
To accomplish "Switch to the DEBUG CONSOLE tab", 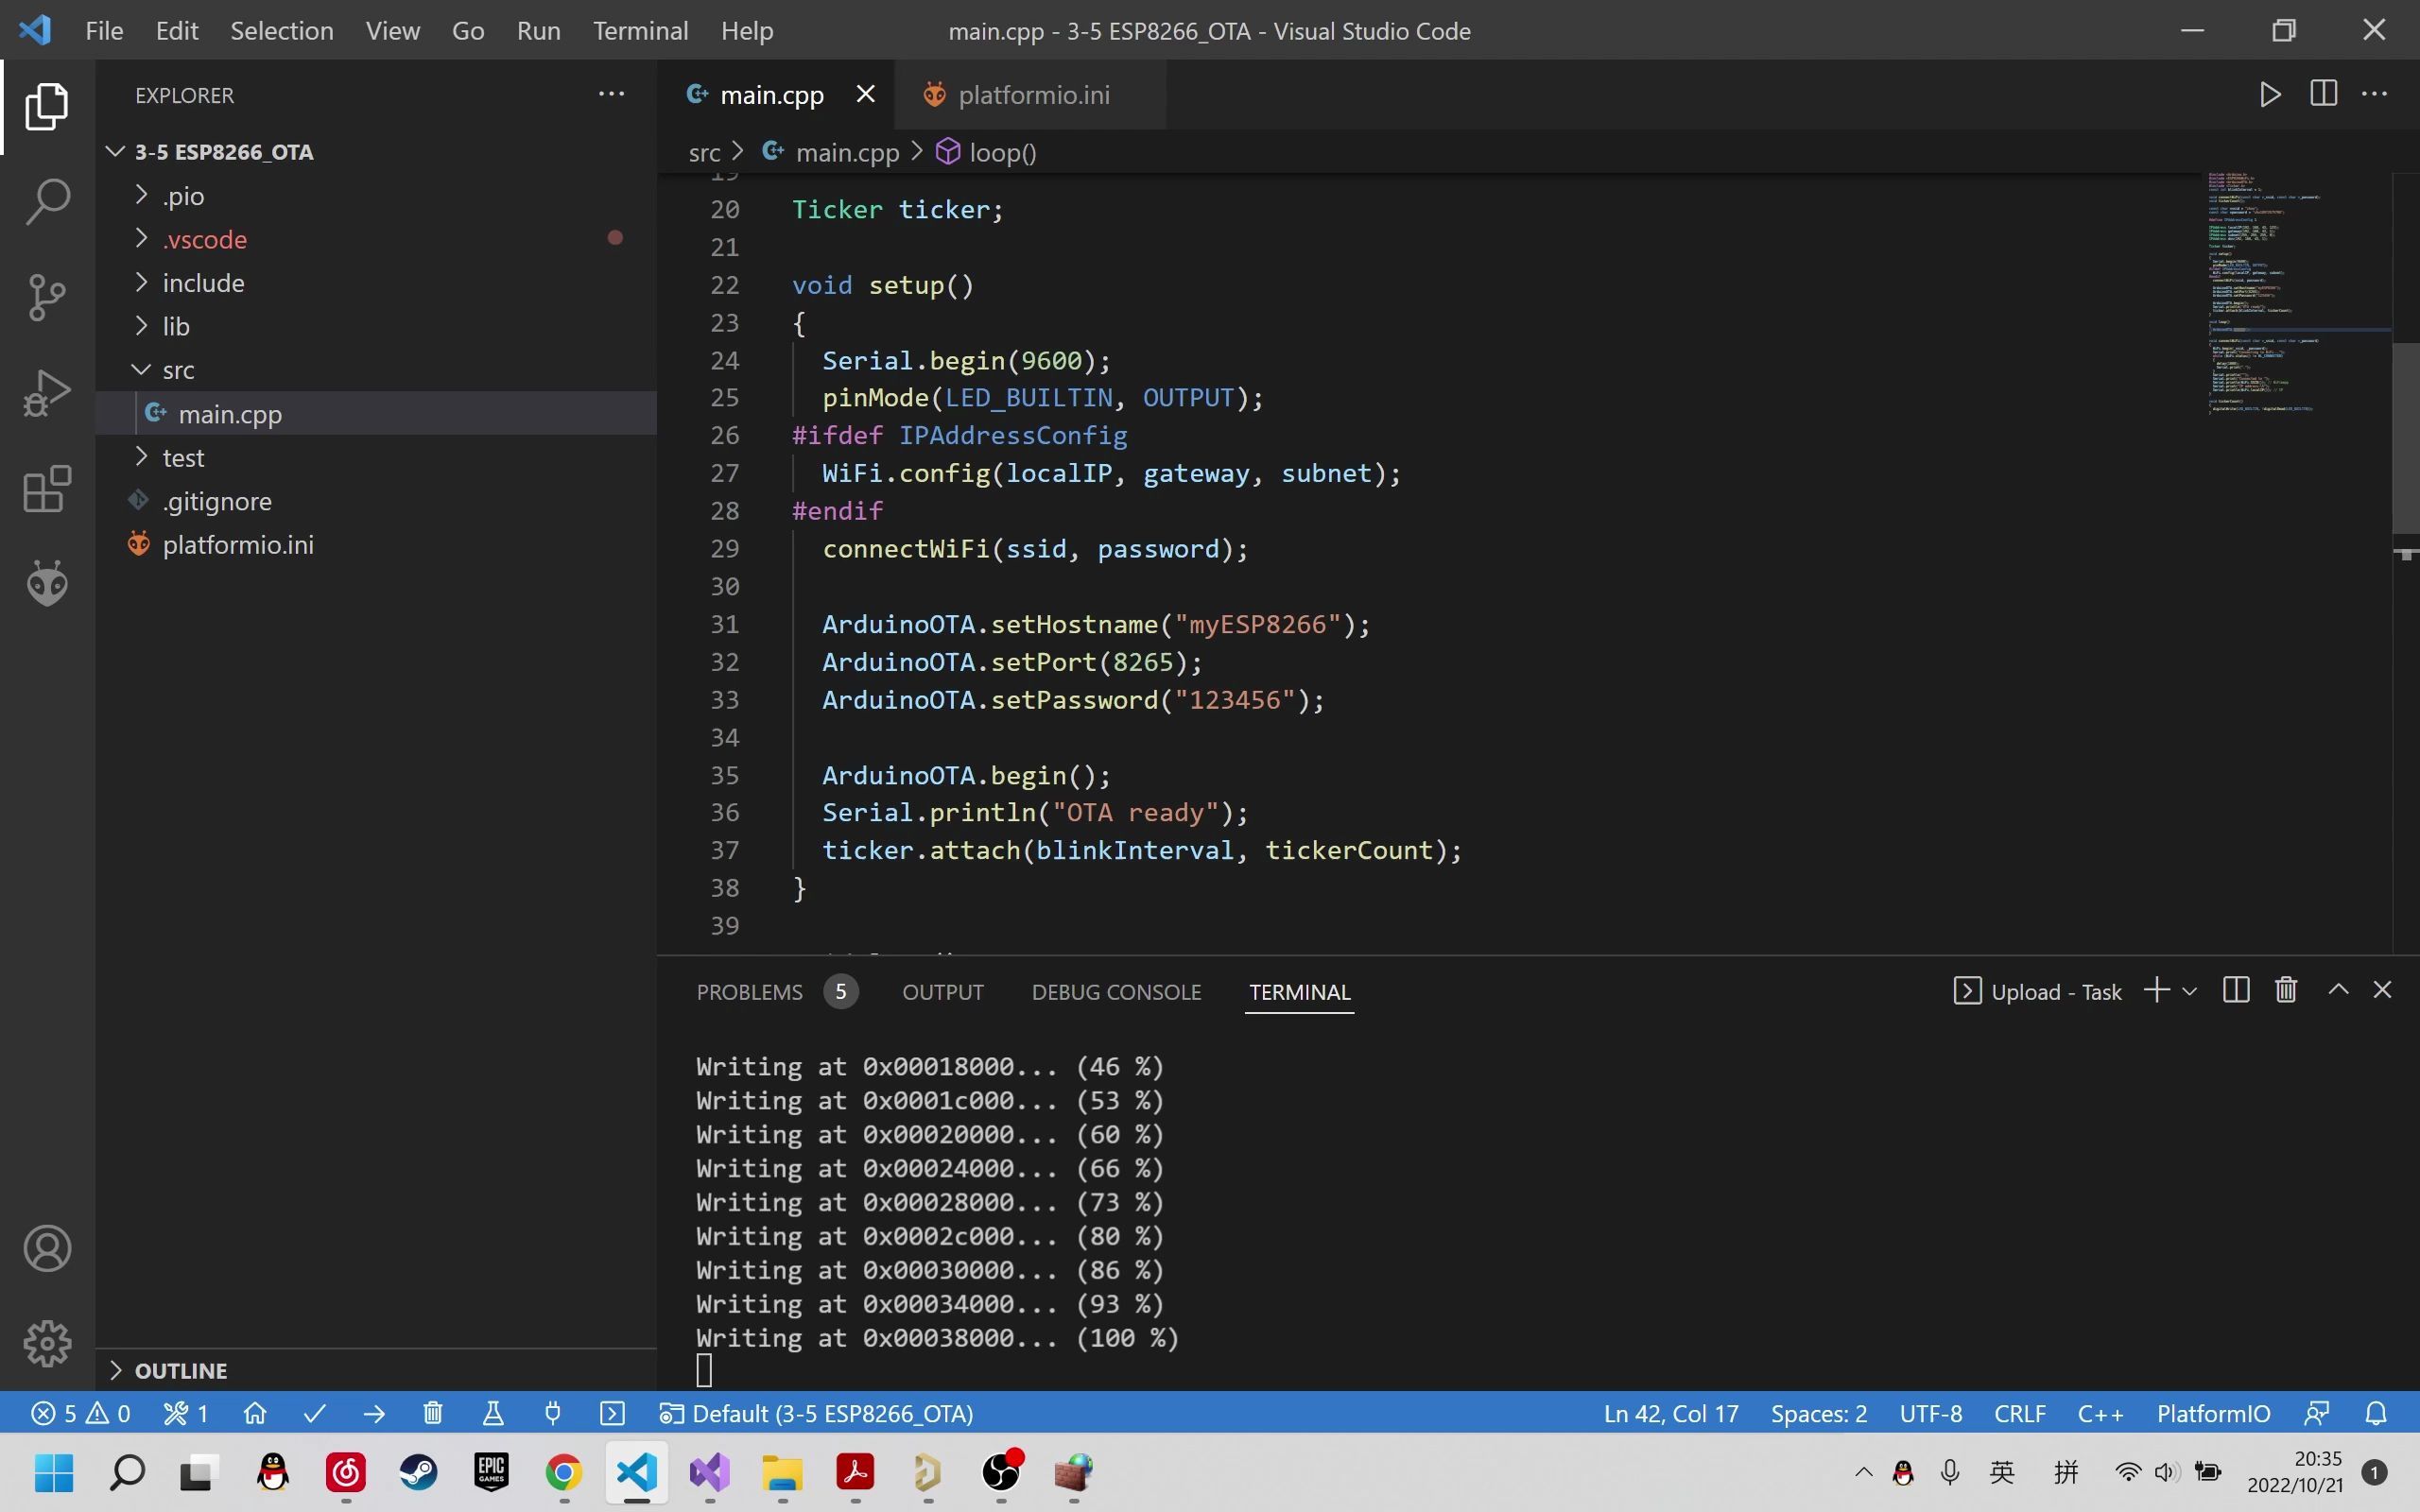I will click(1116, 991).
